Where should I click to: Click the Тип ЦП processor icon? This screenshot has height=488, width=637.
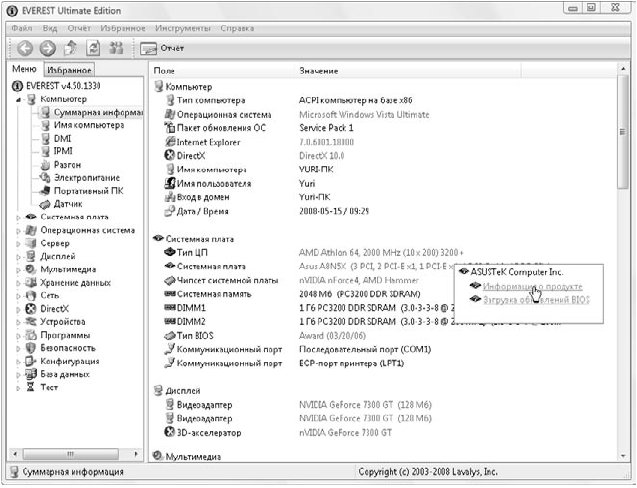pyautogui.click(x=169, y=252)
